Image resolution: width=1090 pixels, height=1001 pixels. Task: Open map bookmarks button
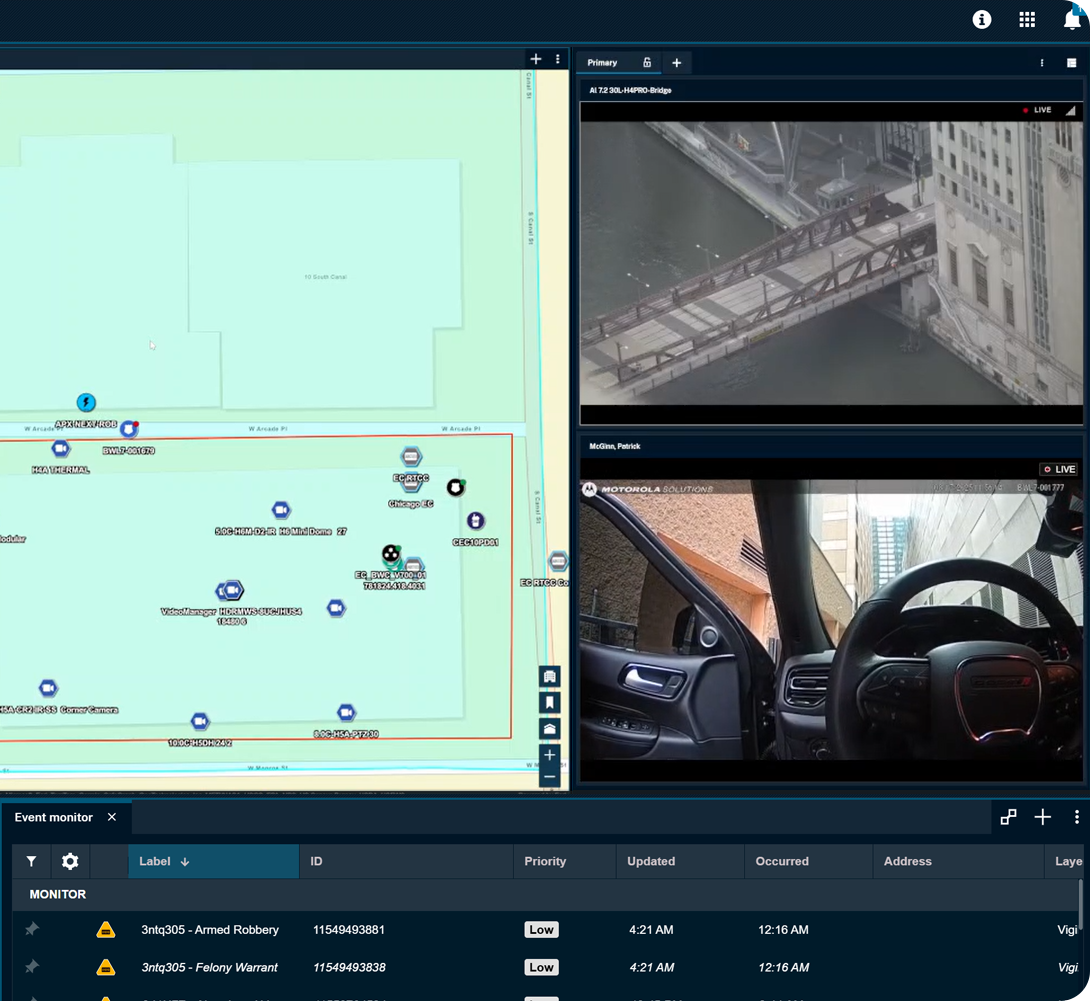[x=549, y=703]
